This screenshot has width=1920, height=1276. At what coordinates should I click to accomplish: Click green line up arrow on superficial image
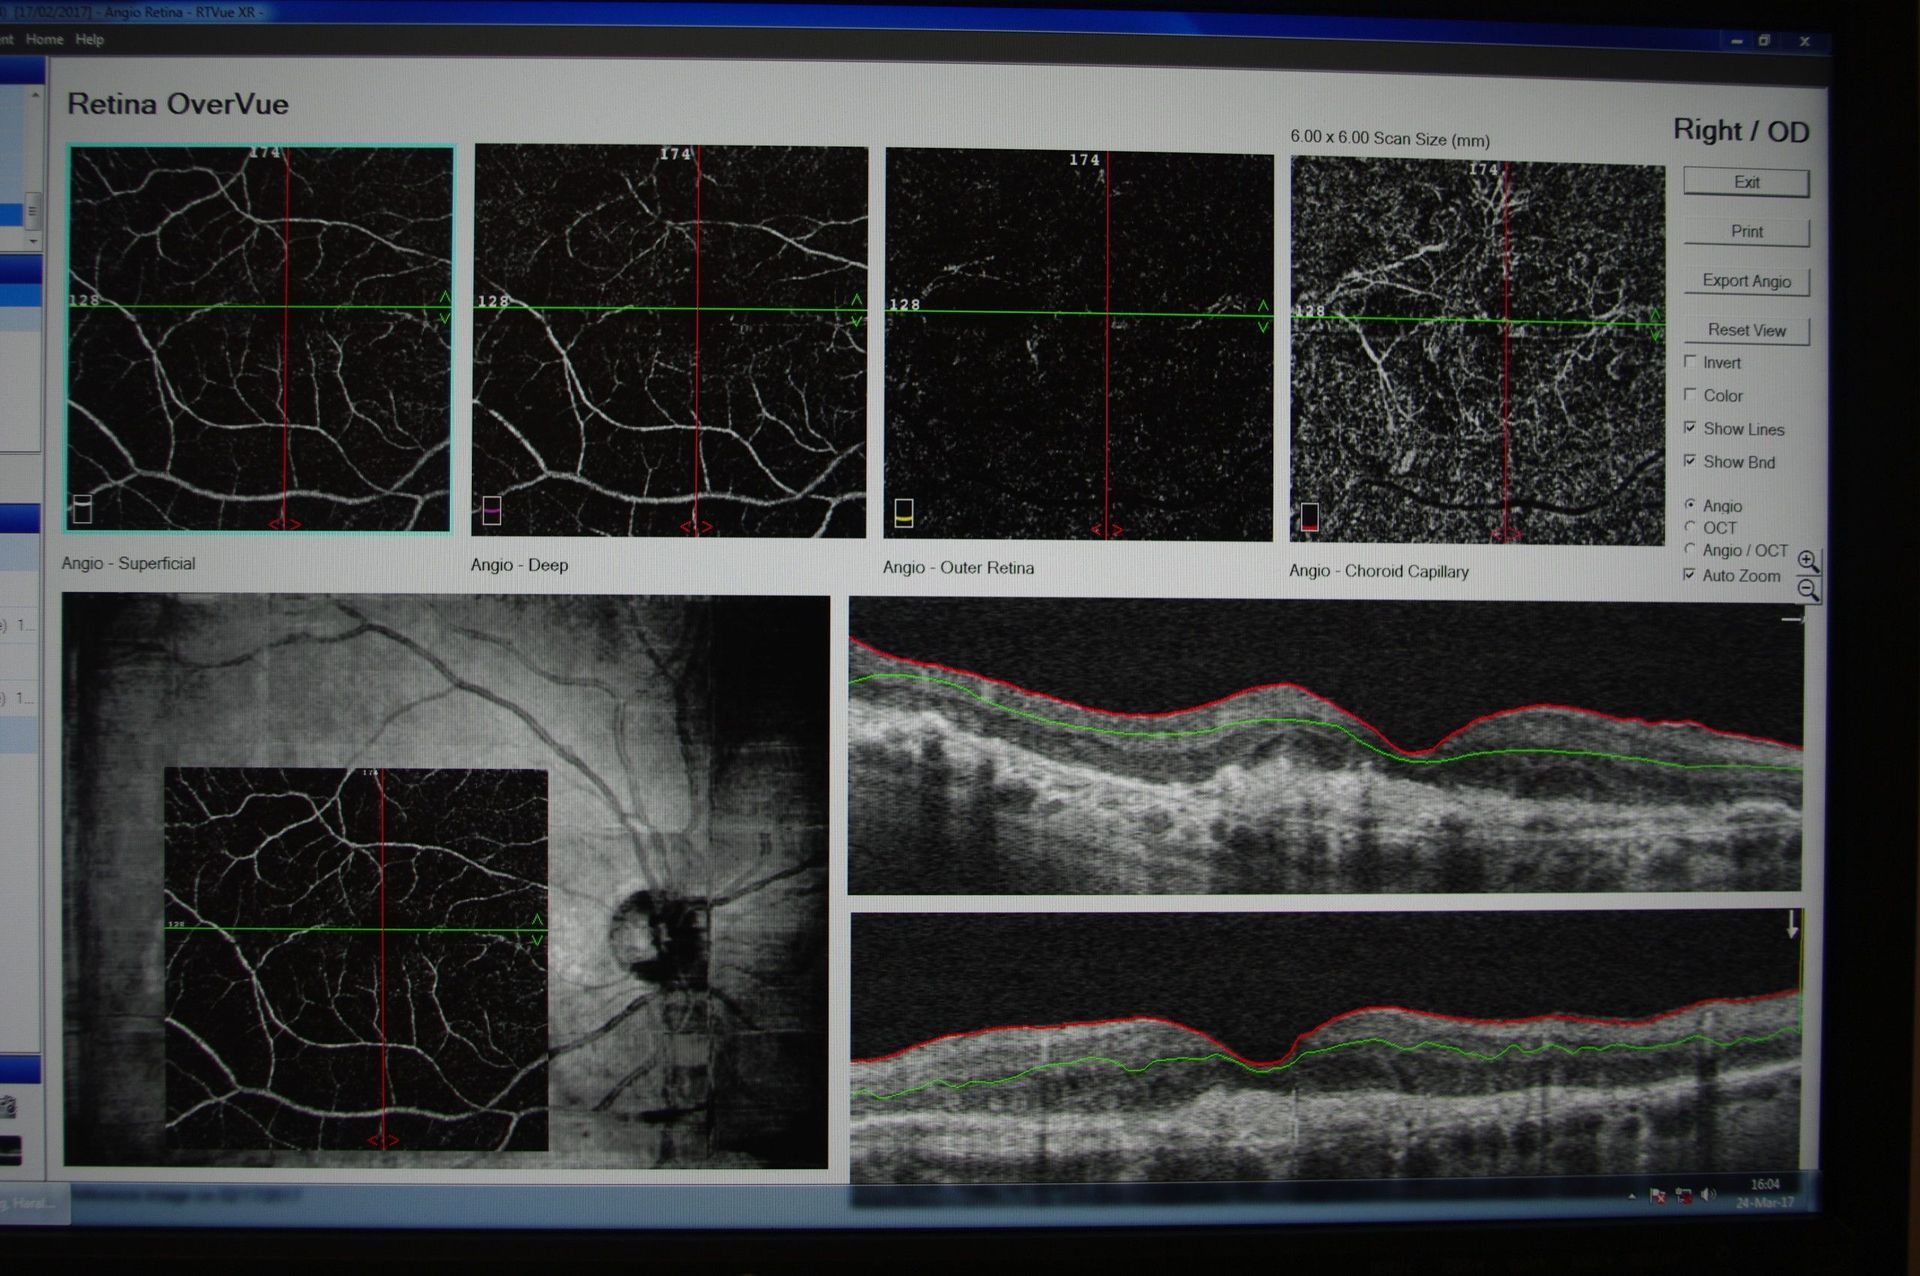[x=445, y=297]
